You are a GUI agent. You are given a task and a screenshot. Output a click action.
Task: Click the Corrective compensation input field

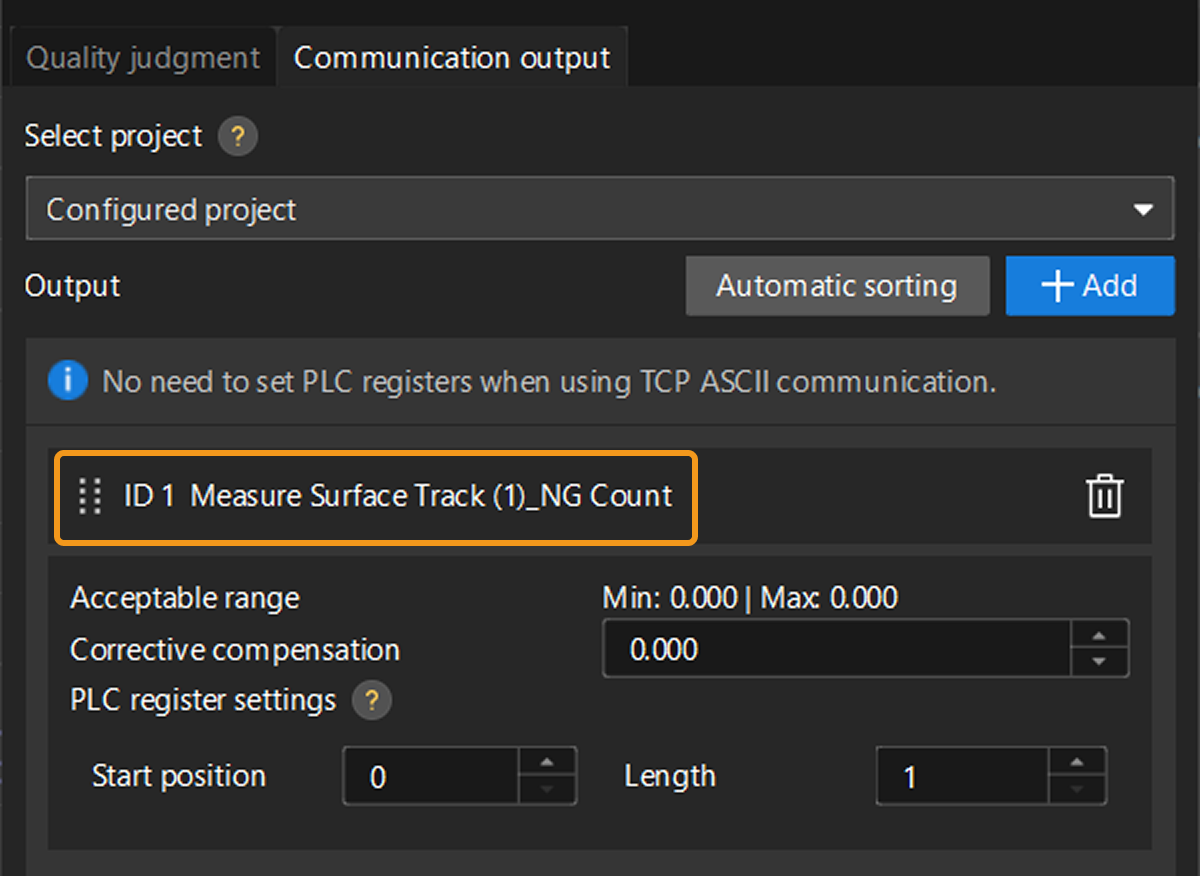(x=836, y=649)
